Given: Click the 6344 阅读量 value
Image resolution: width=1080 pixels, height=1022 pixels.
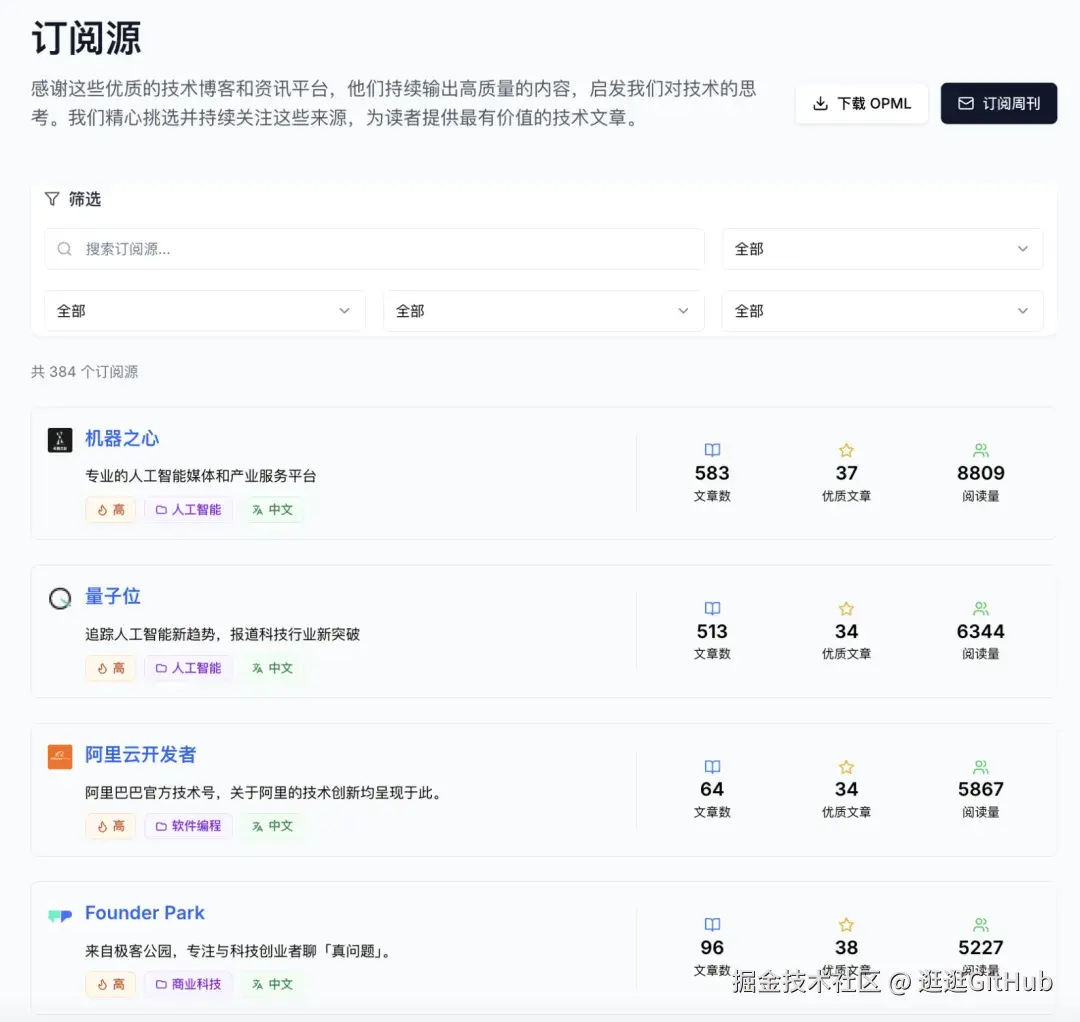Looking at the screenshot, I should pos(981,632).
